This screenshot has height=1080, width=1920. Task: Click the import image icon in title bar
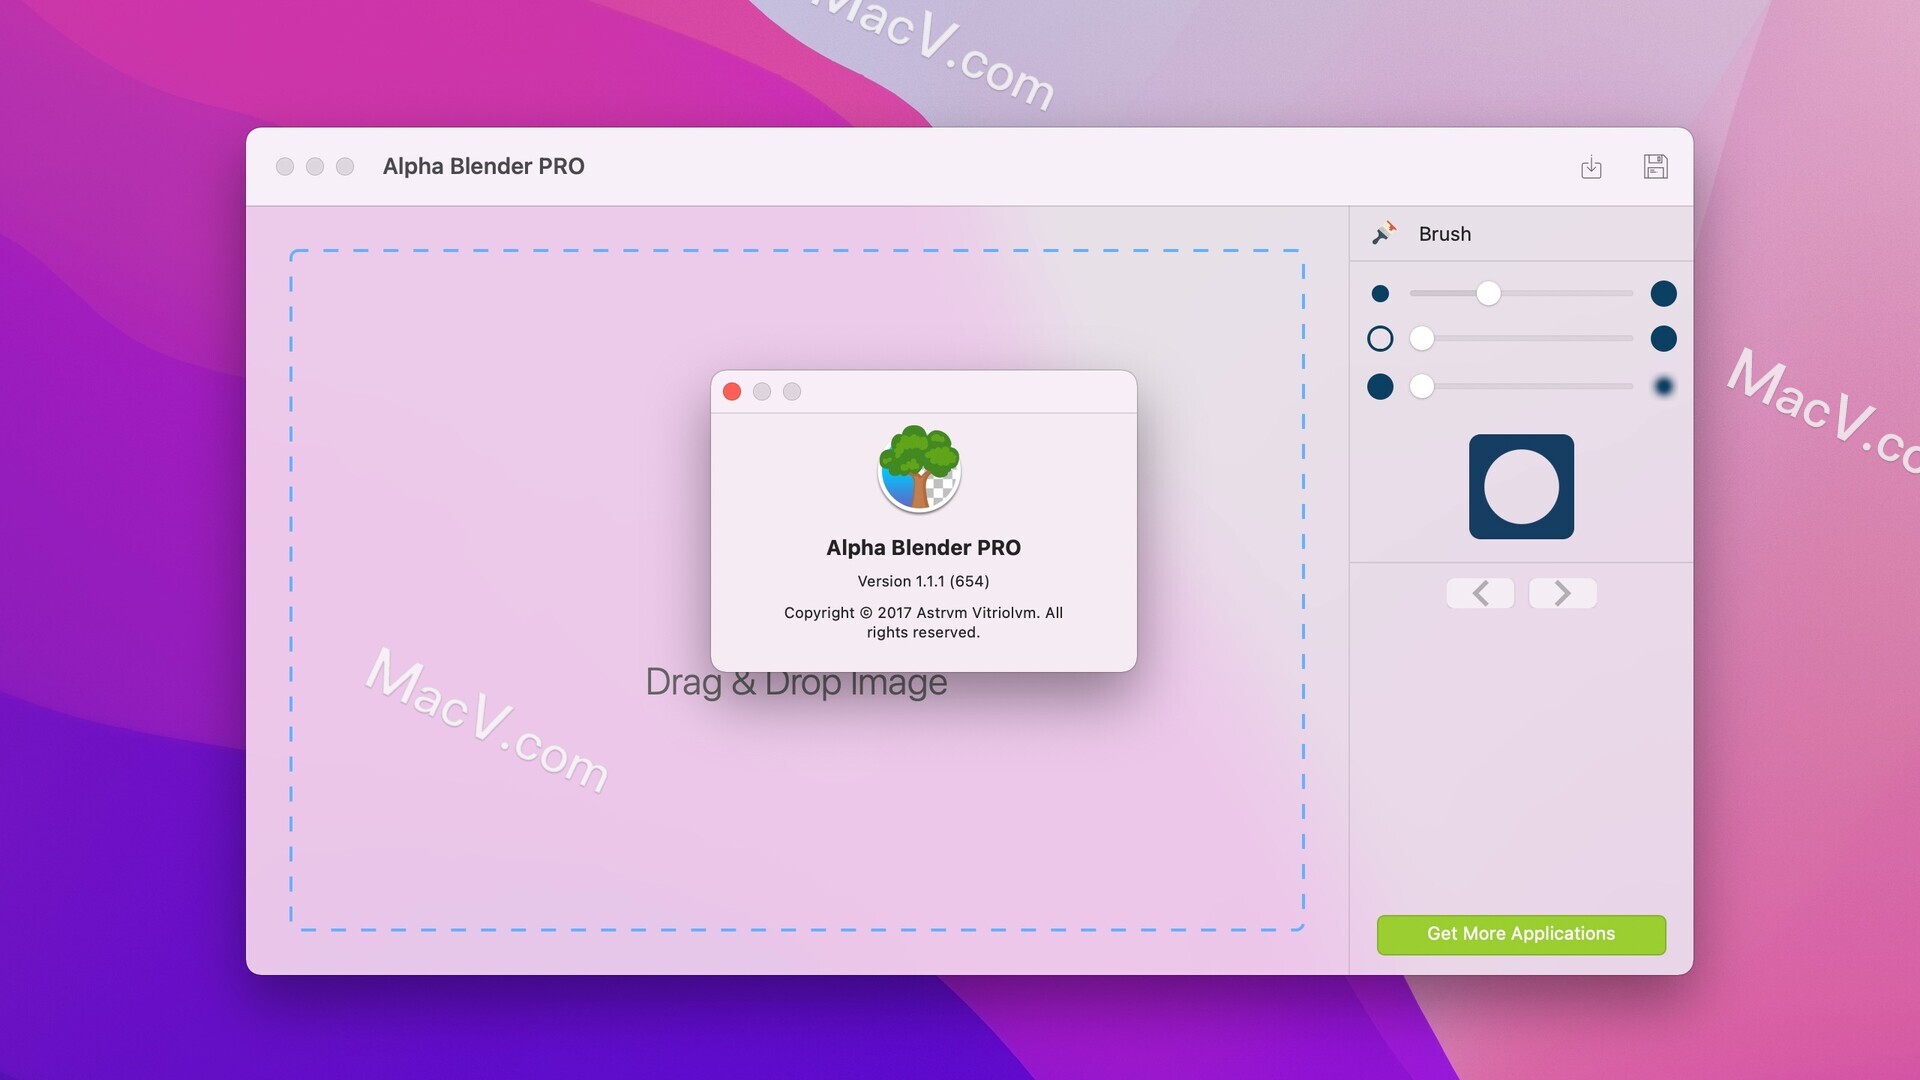1591,167
